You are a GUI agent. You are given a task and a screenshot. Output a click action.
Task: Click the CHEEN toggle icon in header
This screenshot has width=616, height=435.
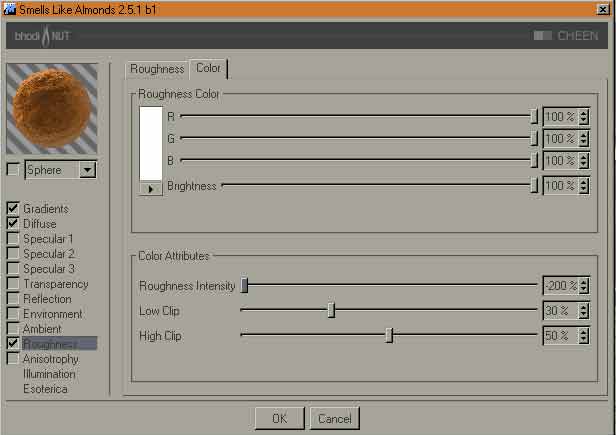[542, 36]
